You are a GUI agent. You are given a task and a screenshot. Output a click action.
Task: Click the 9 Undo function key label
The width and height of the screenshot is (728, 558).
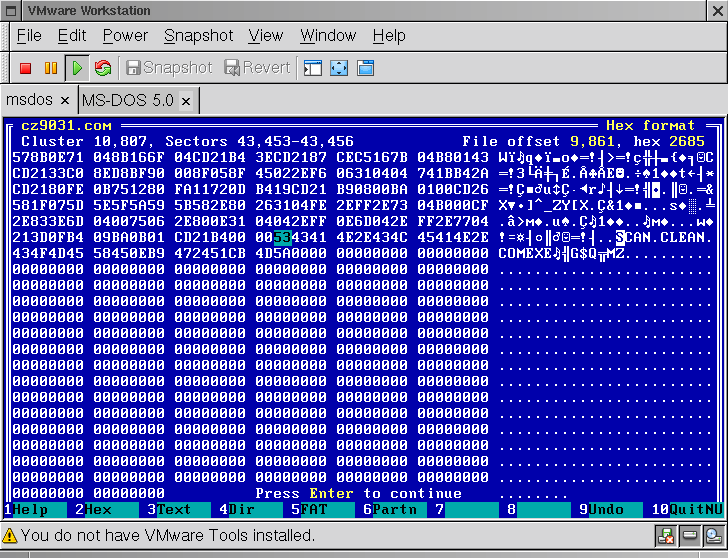tap(611, 510)
